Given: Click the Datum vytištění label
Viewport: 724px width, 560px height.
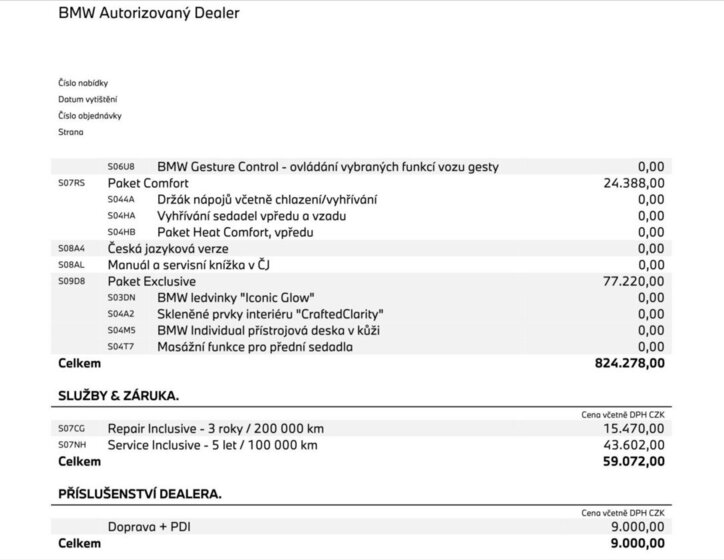Looking at the screenshot, I should pos(87,99).
